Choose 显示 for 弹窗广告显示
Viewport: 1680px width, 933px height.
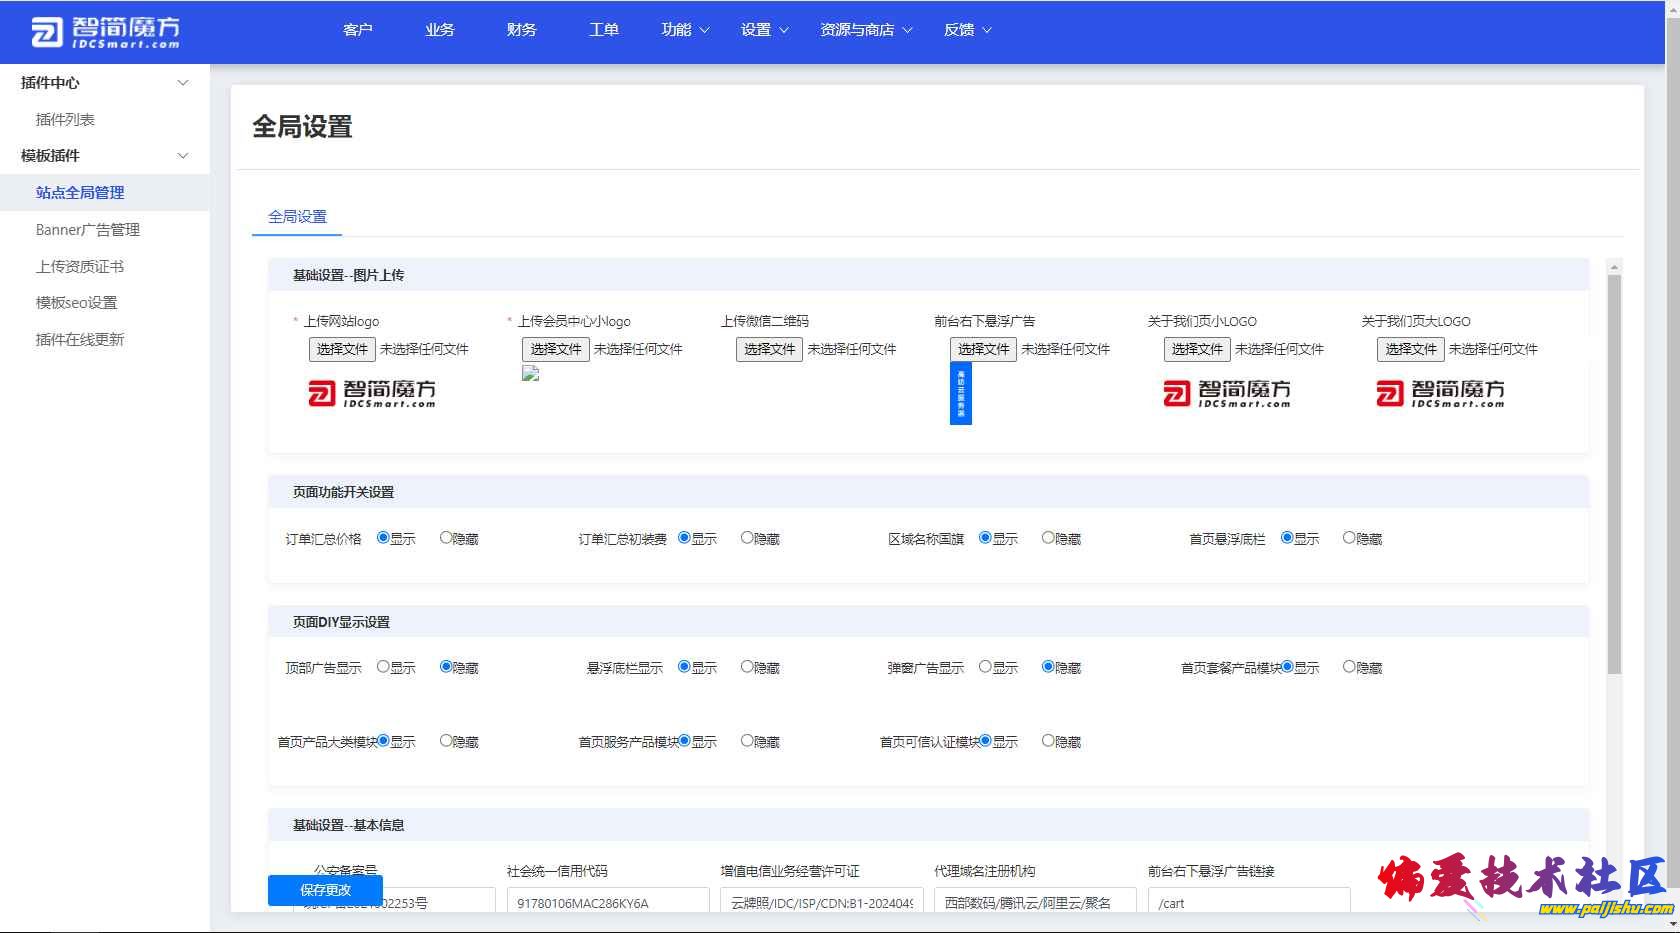pyautogui.click(x=986, y=667)
